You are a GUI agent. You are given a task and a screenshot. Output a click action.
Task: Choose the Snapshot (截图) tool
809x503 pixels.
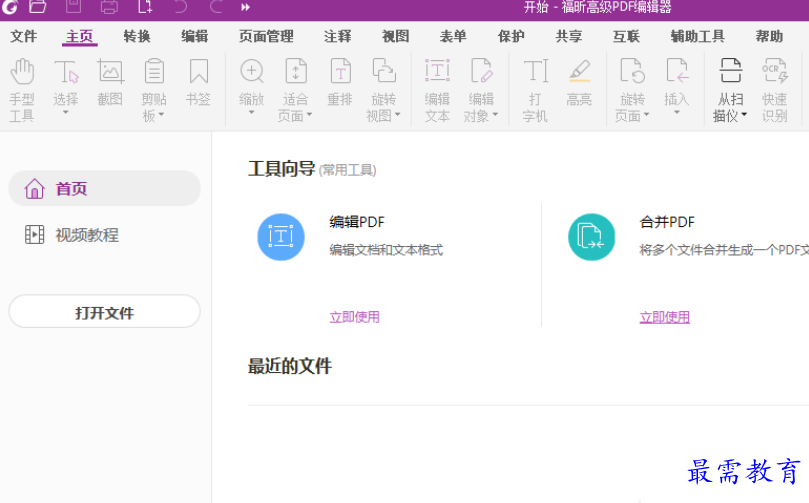click(x=110, y=83)
